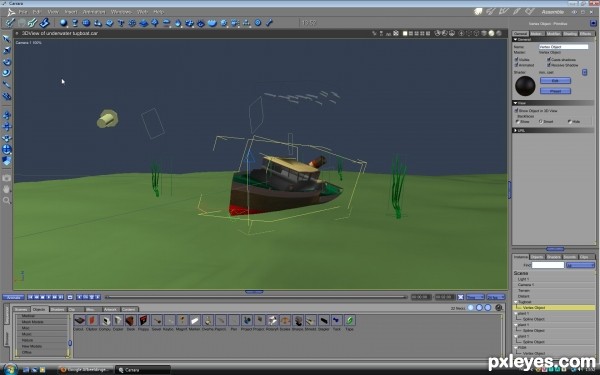Open the File menu
The height and width of the screenshot is (375, 600).
(23, 12)
